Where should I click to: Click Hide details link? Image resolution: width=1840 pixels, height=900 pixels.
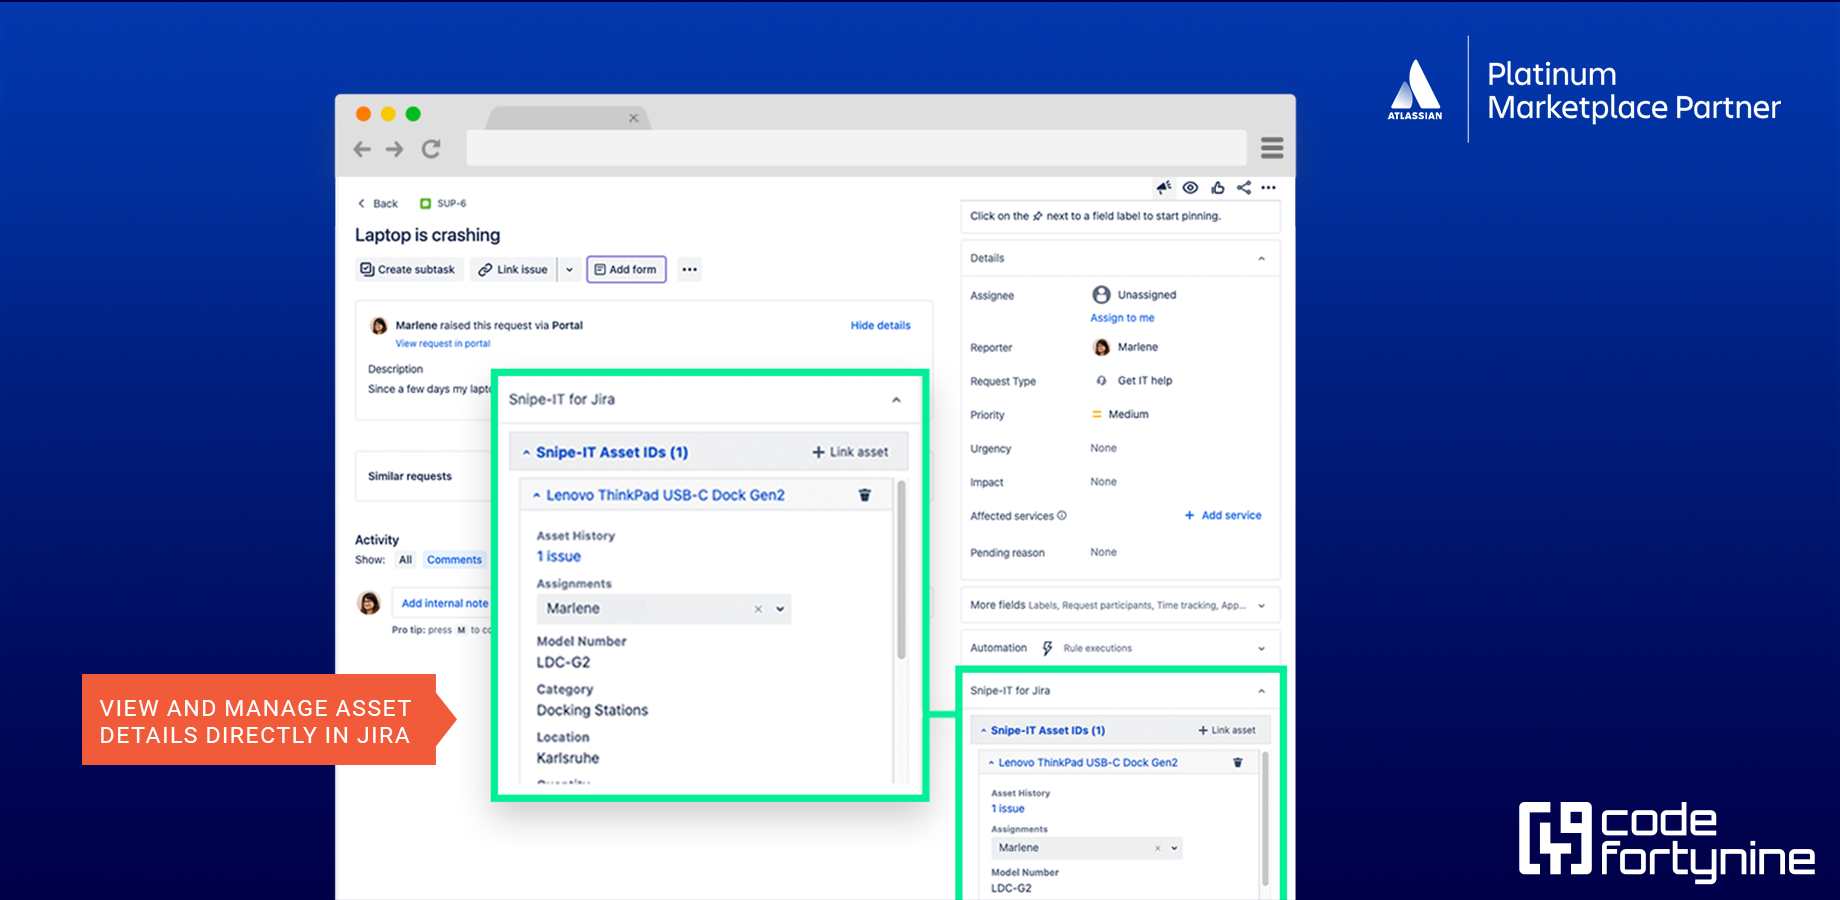880,325
